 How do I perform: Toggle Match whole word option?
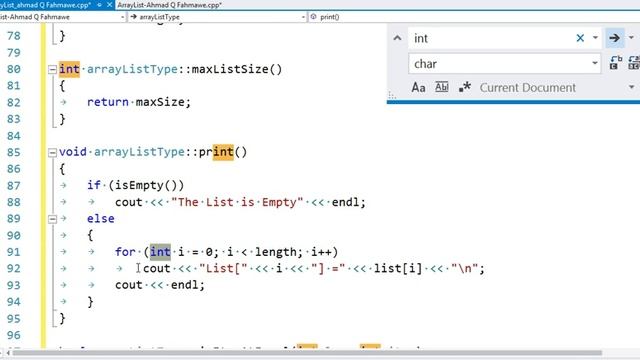[x=442, y=87]
